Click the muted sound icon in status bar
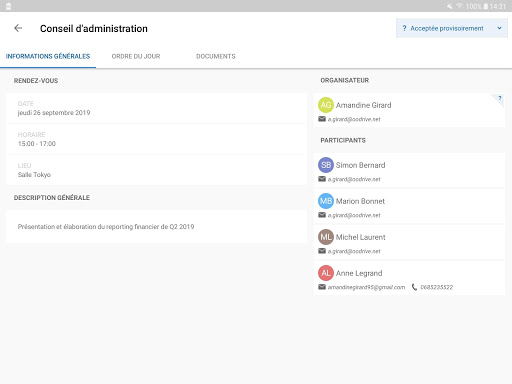The width and height of the screenshot is (512, 384). [450, 6]
